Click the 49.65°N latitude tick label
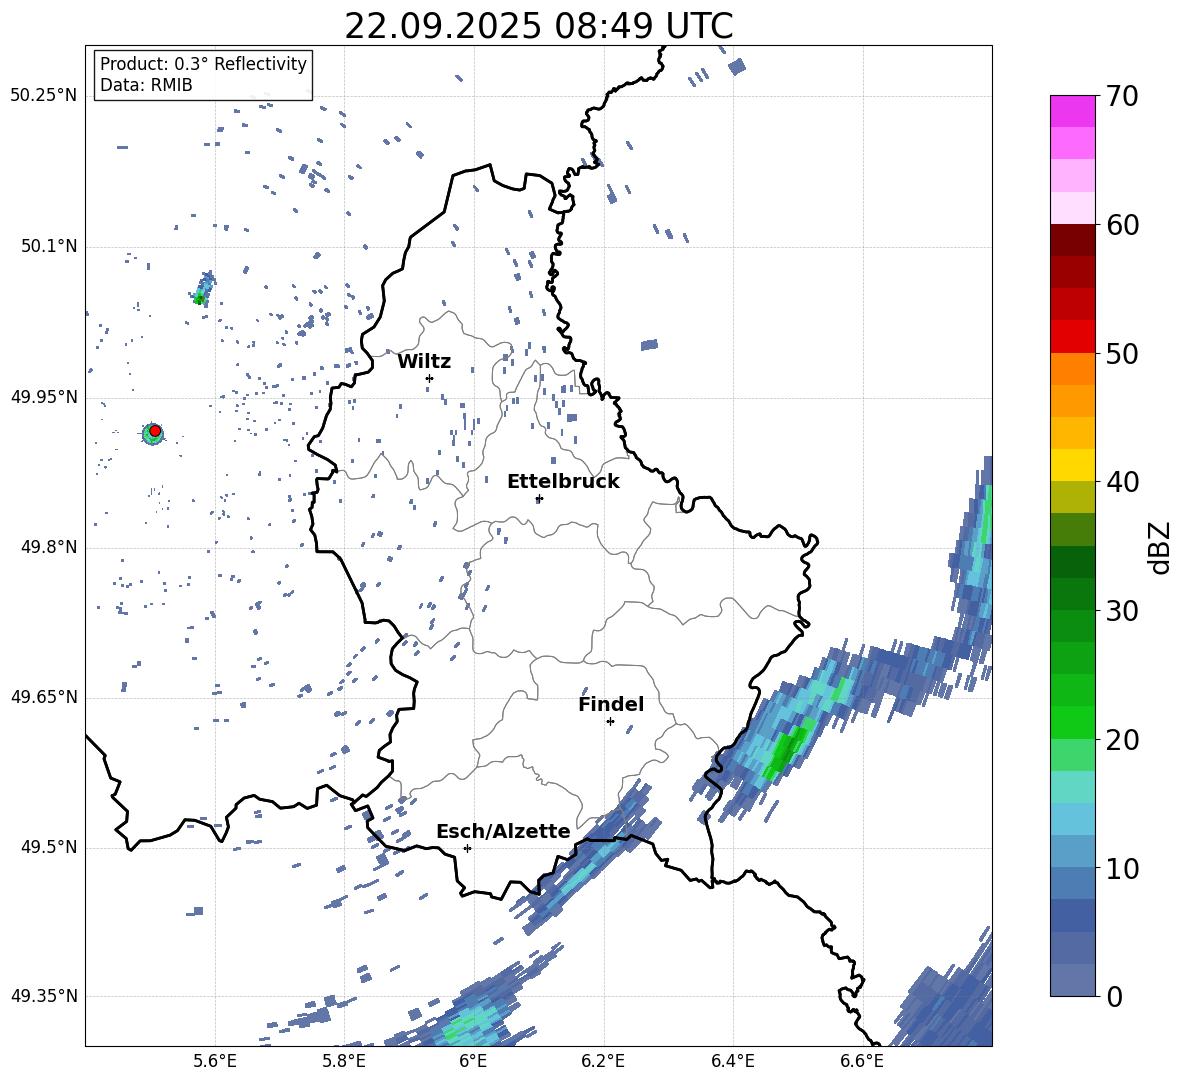This screenshot has height=1081, width=1184. (44, 697)
